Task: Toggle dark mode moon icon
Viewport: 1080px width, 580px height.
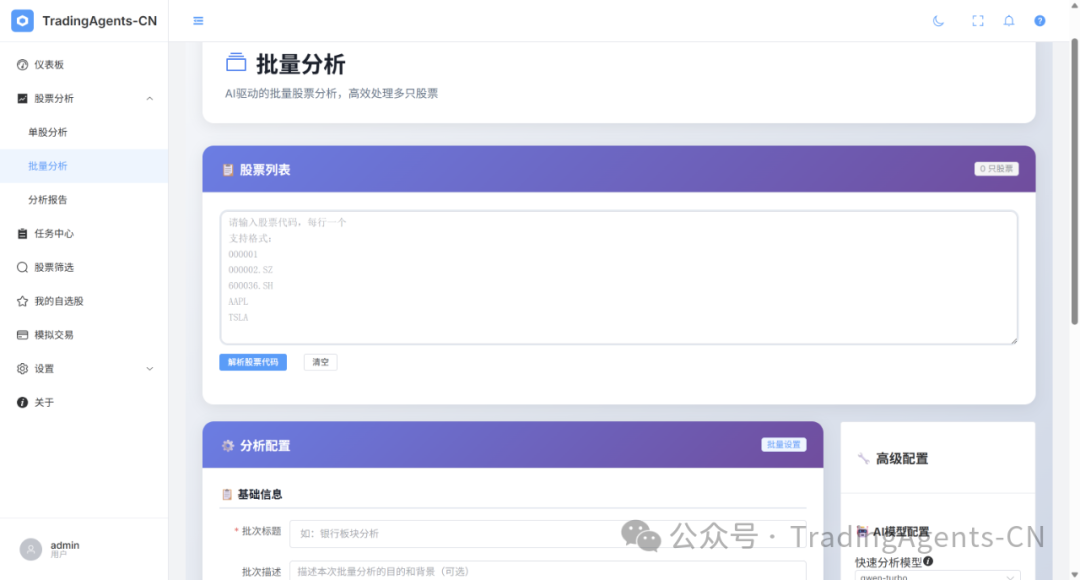Action: pyautogui.click(x=938, y=21)
